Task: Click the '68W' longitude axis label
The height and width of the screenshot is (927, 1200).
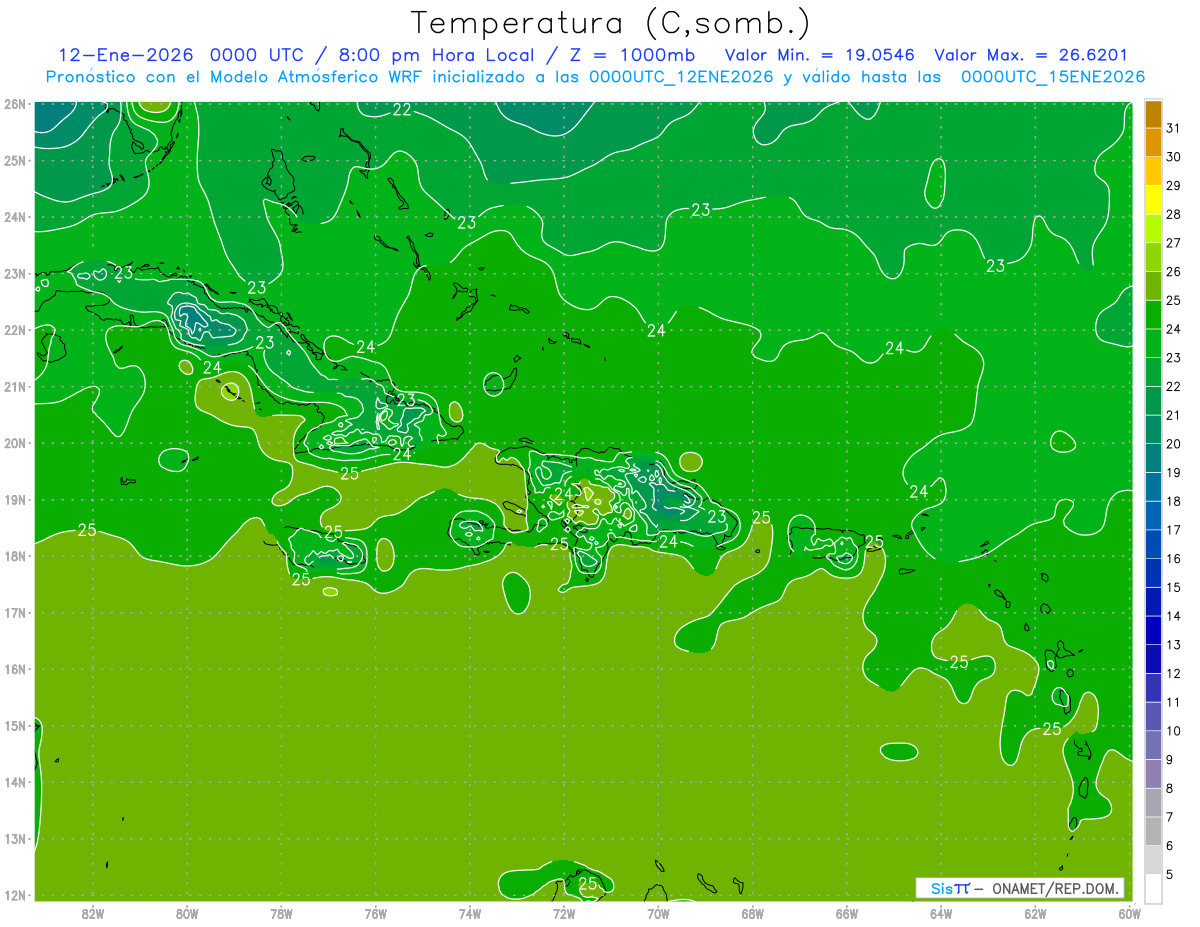Action: pos(753,913)
